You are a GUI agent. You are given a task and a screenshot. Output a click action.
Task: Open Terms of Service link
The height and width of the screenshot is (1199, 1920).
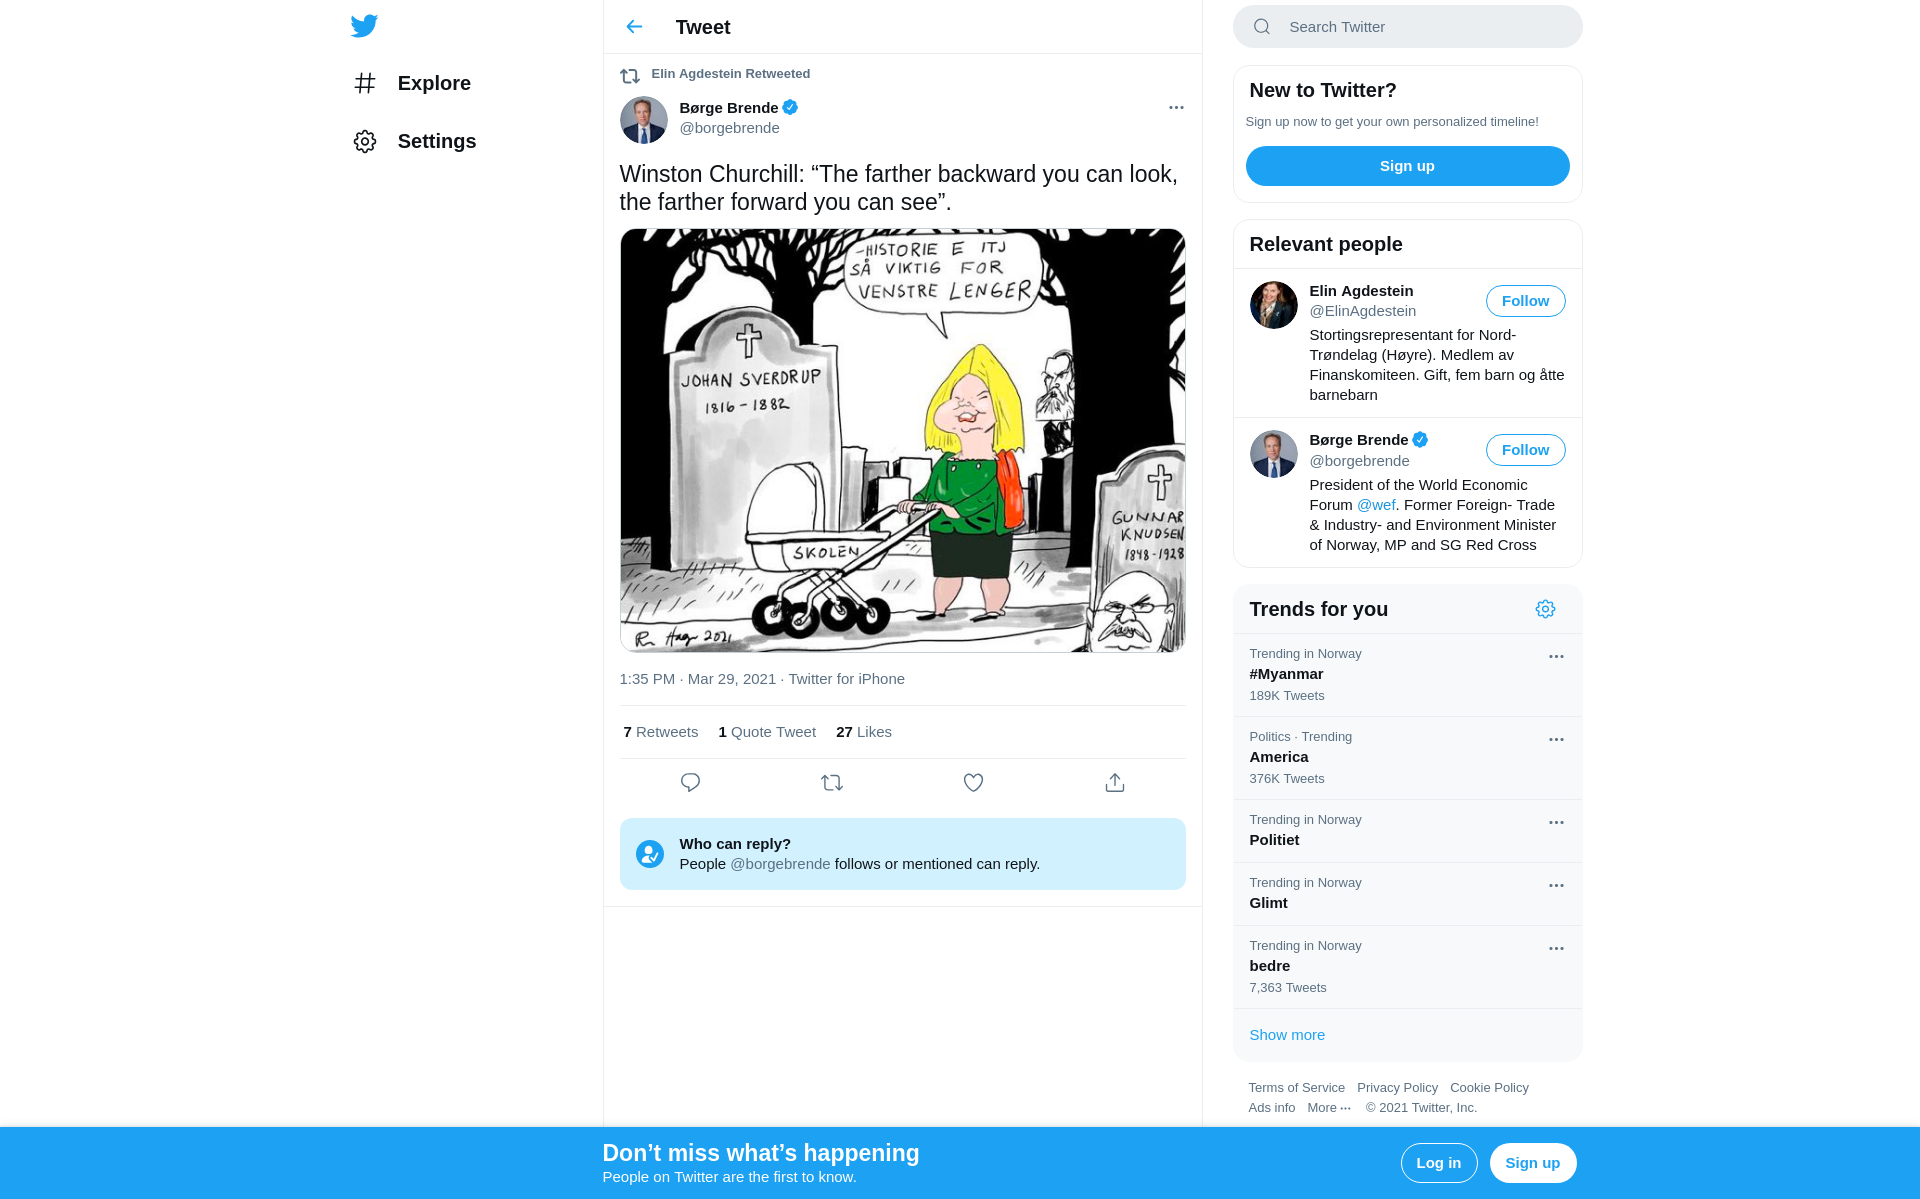1297,1088
